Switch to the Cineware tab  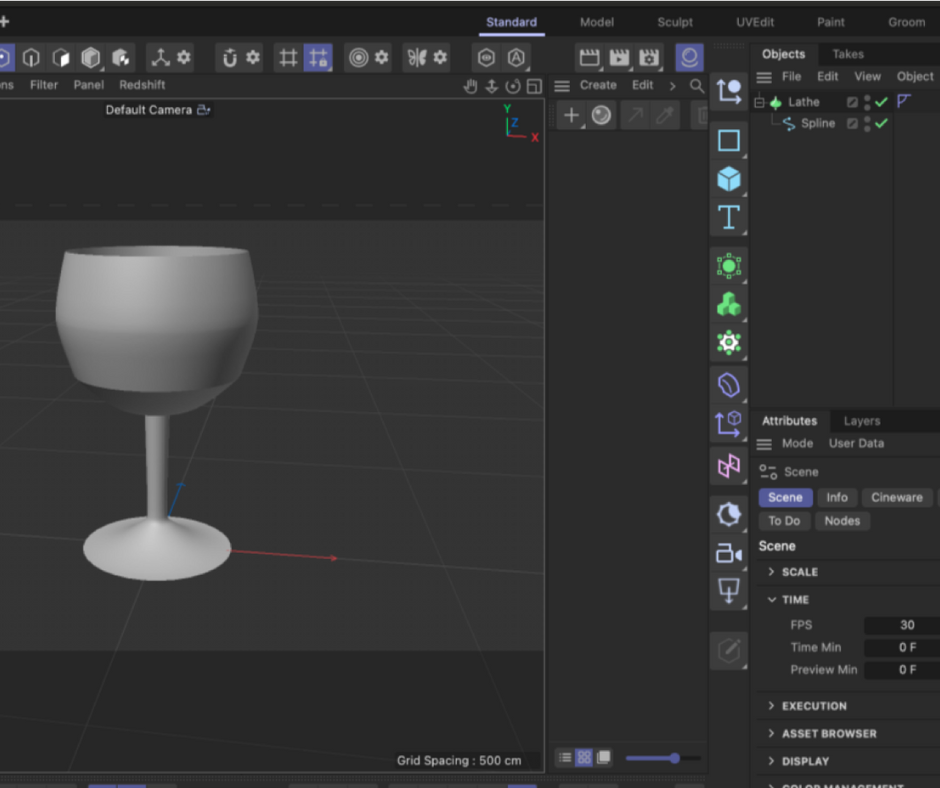tap(897, 497)
